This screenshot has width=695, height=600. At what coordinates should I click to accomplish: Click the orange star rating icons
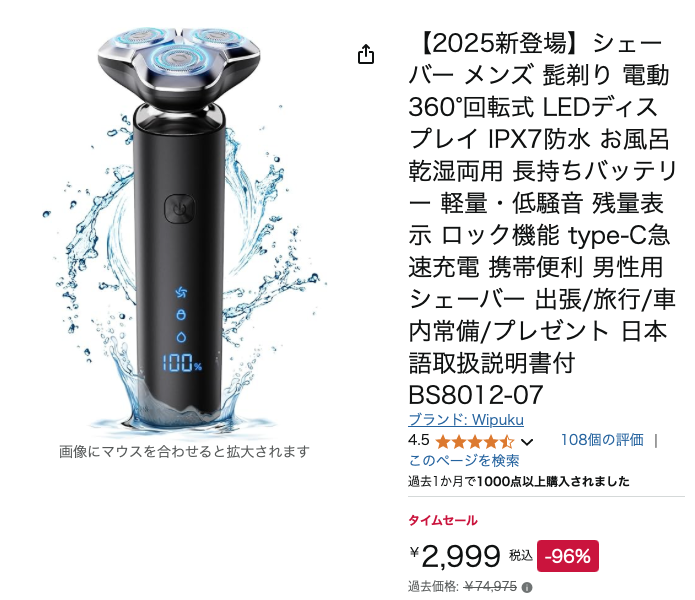pos(474,441)
